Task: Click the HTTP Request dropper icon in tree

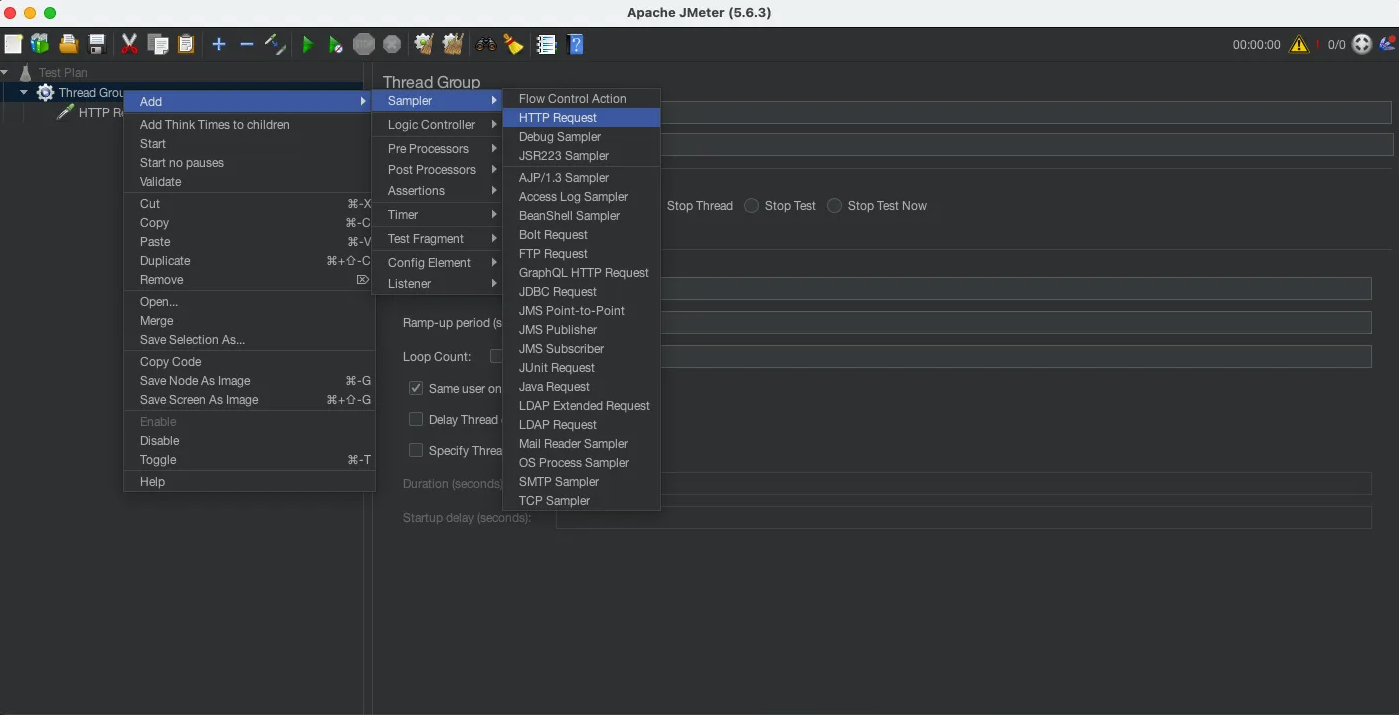Action: point(65,112)
